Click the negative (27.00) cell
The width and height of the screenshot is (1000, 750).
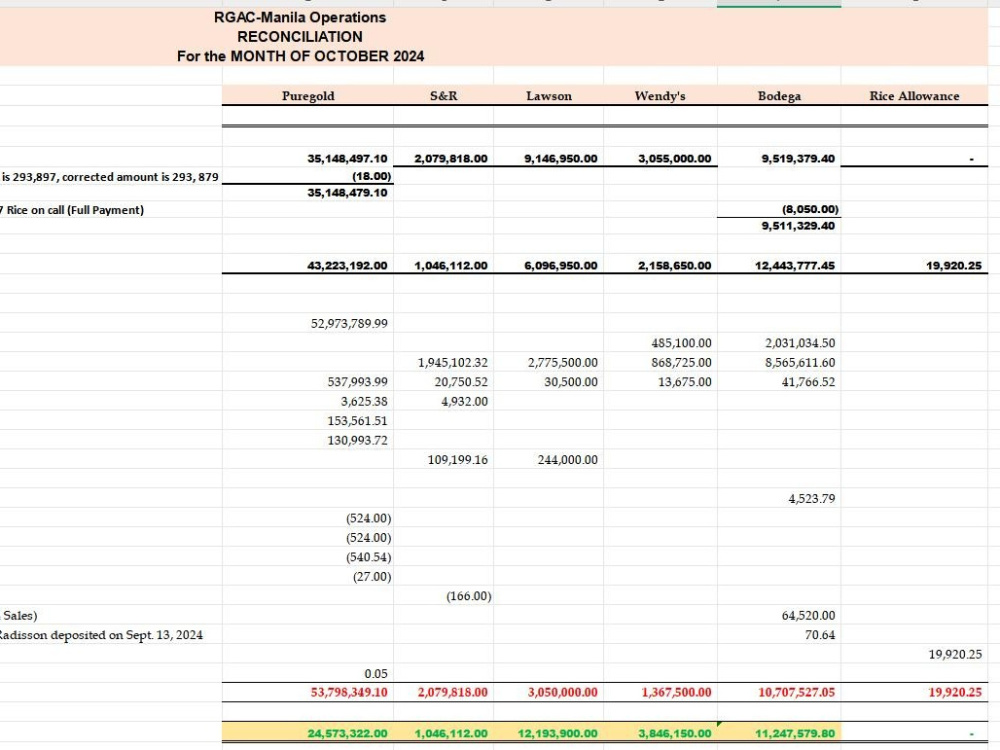tap(372, 577)
